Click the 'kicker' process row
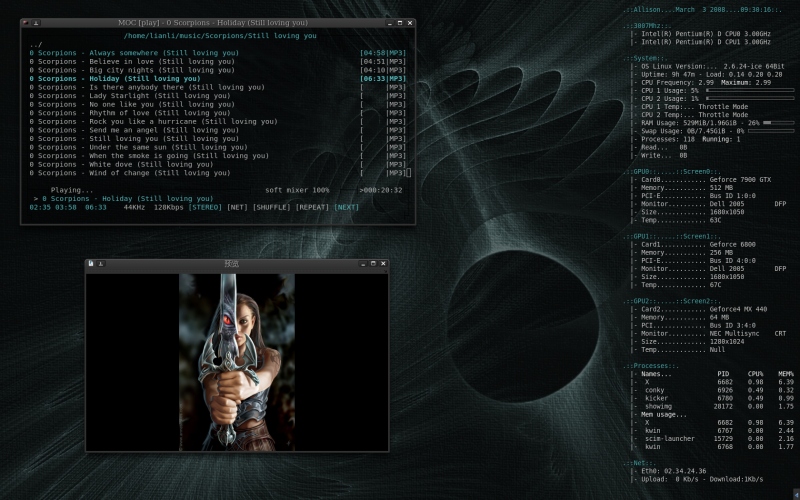 pyautogui.click(x=719, y=398)
